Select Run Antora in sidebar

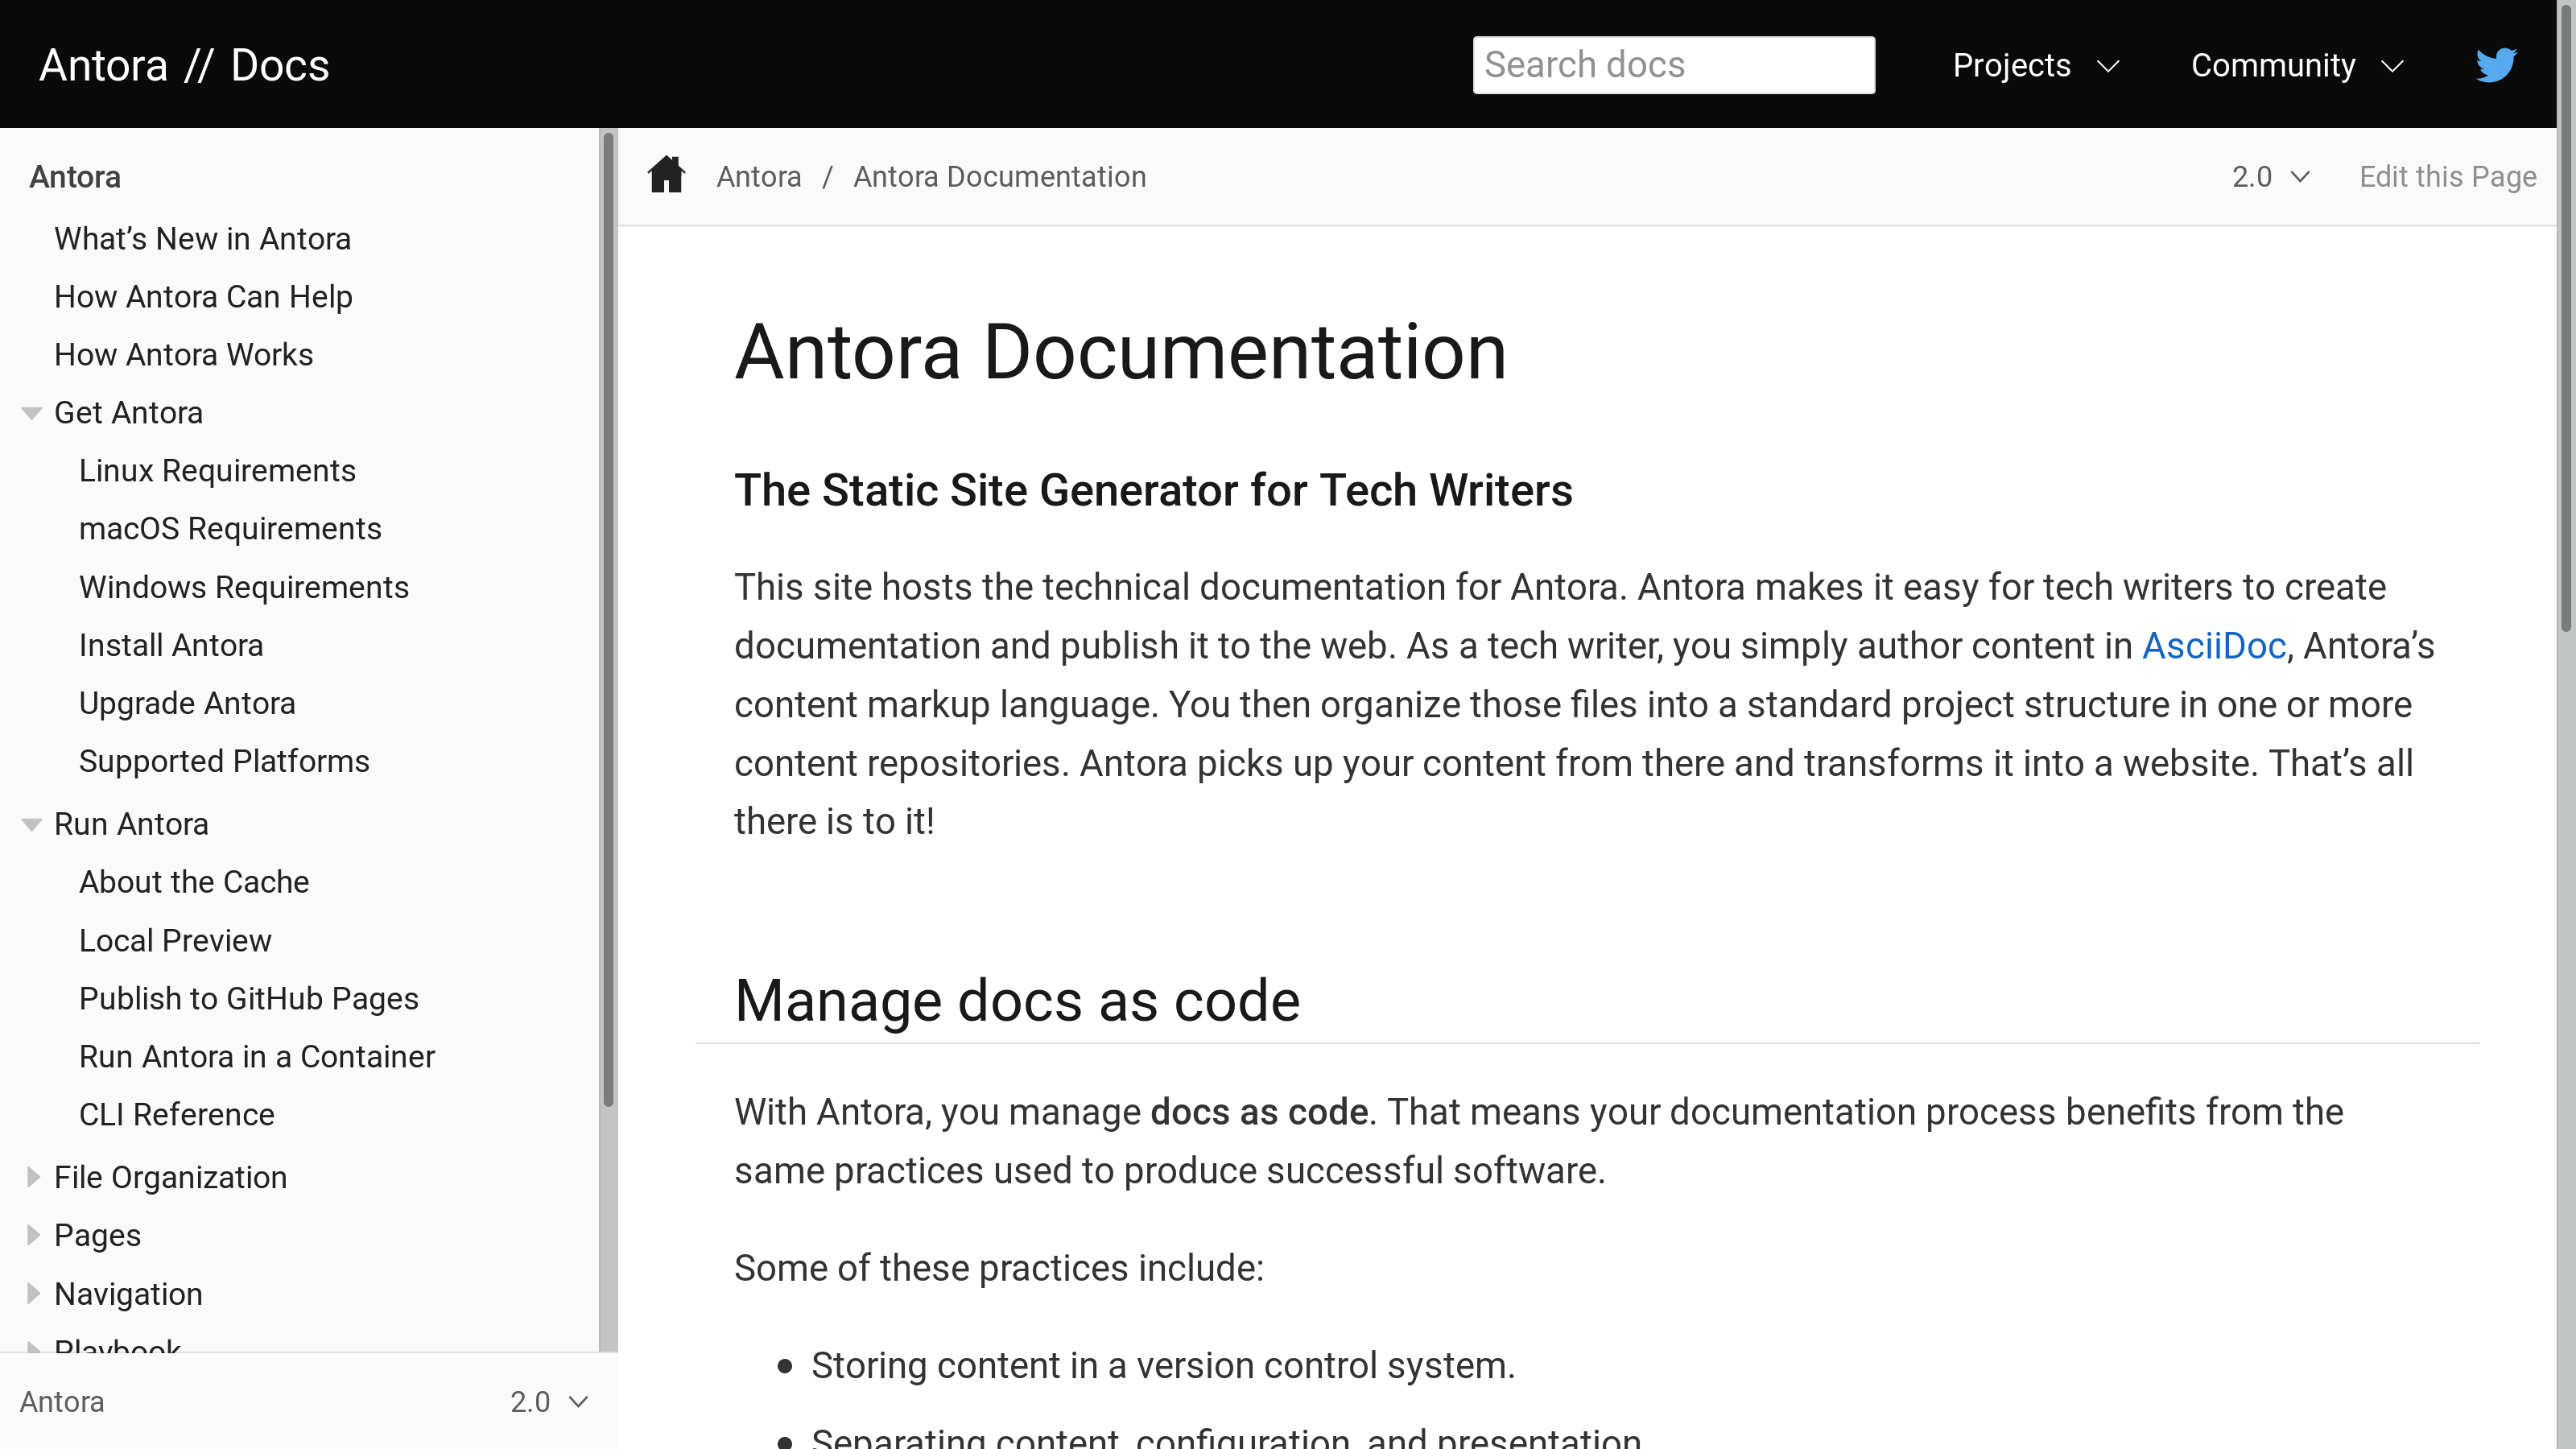(x=131, y=824)
